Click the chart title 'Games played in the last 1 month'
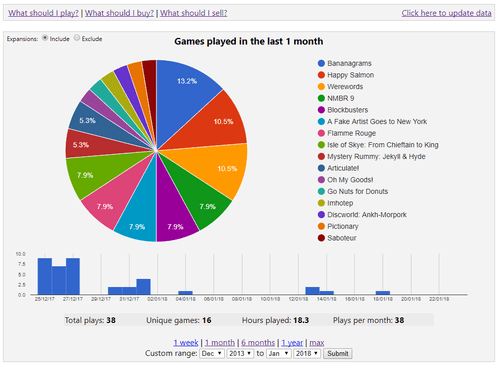 coord(249,41)
